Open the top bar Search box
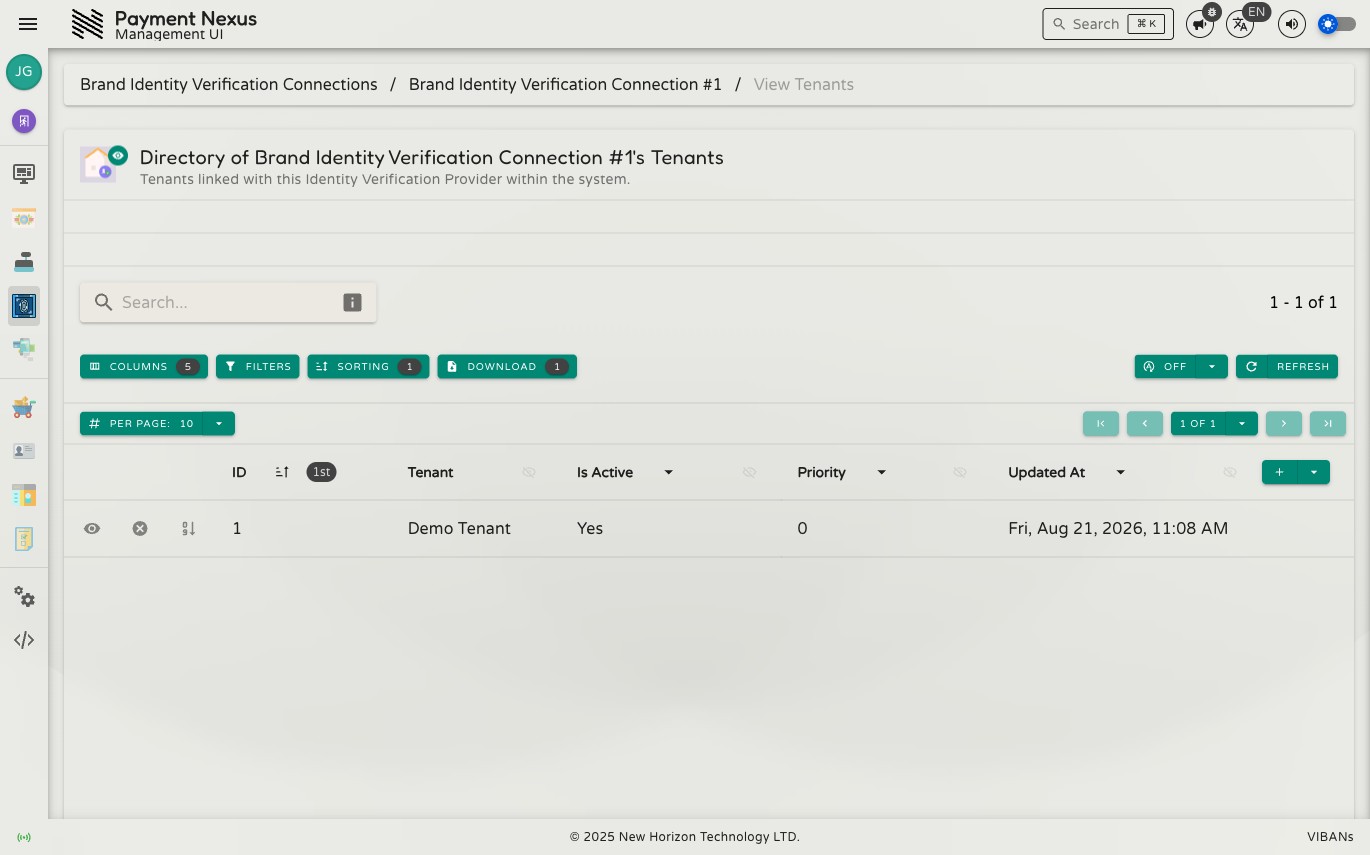 pyautogui.click(x=1108, y=24)
